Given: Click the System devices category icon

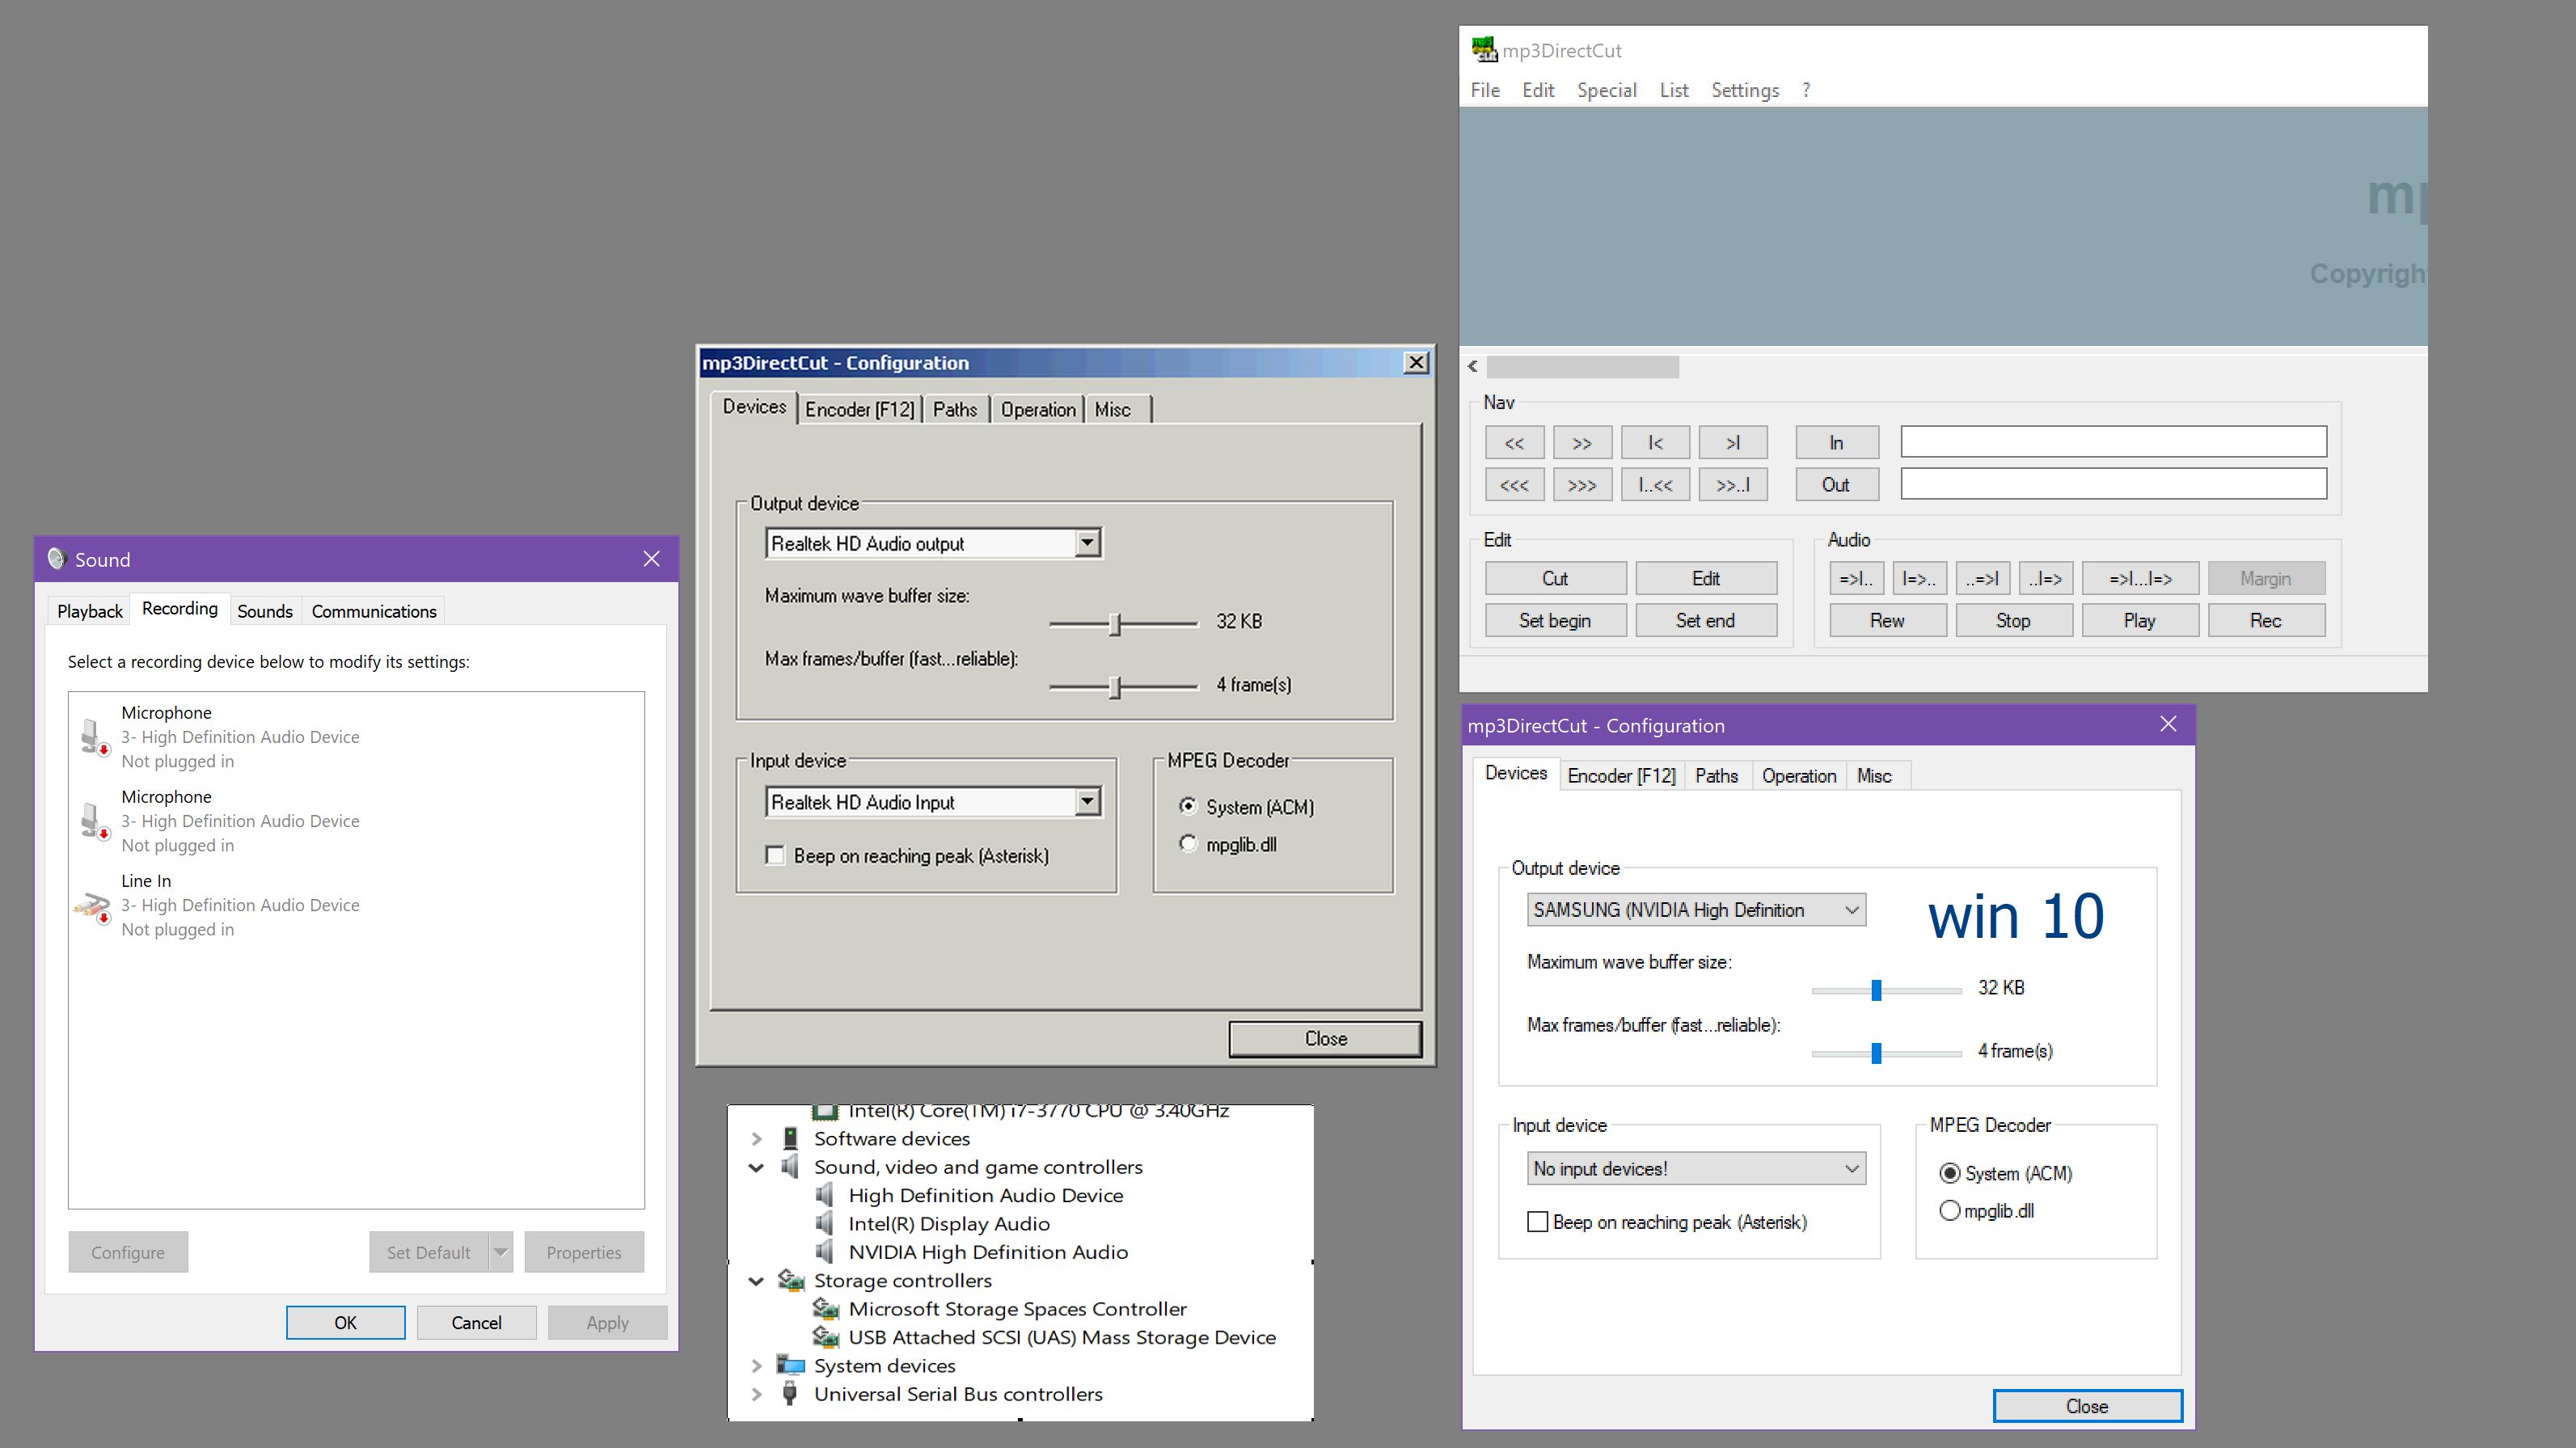Looking at the screenshot, I should pyautogui.click(x=791, y=1365).
